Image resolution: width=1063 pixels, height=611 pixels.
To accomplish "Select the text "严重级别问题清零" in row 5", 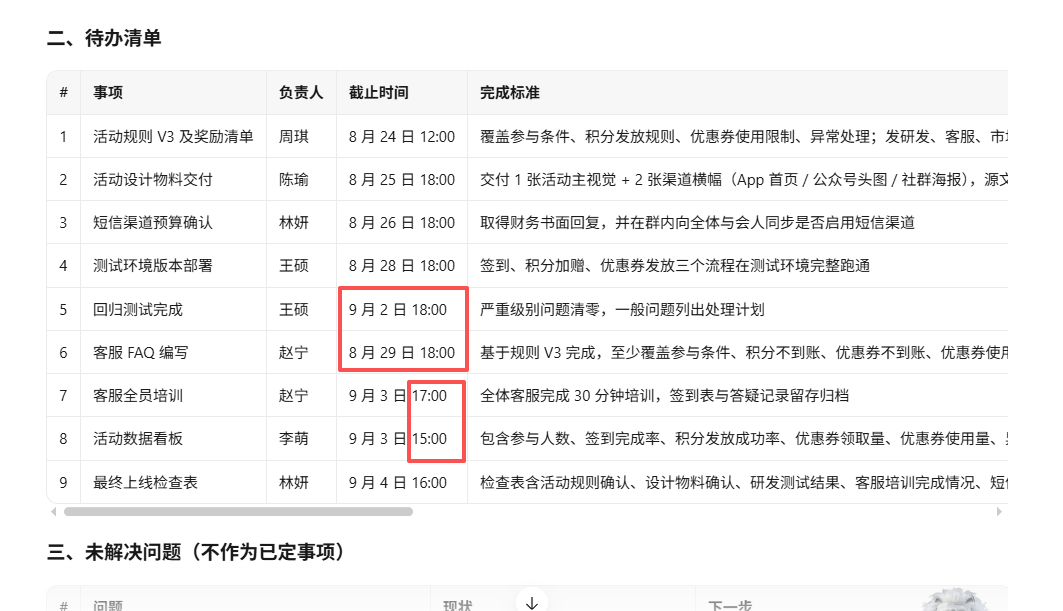I will coord(540,310).
